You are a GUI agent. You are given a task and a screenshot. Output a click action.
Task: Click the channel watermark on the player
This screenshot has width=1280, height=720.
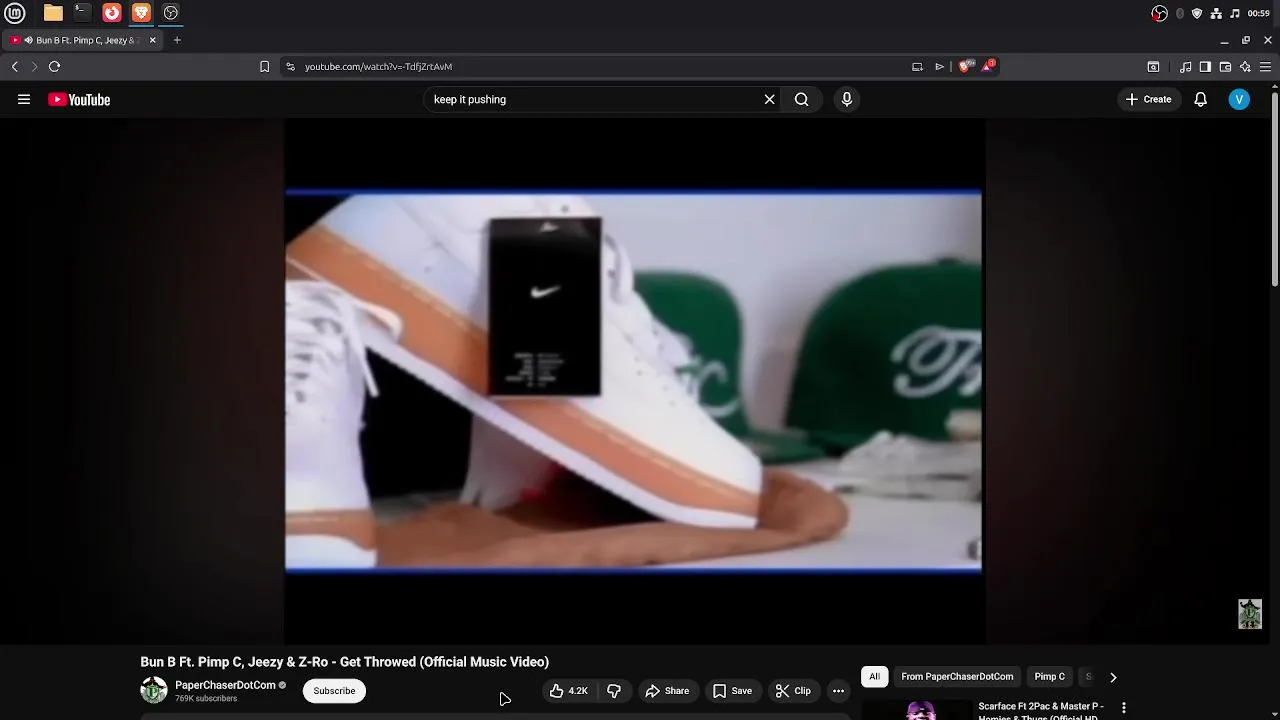(x=1250, y=614)
